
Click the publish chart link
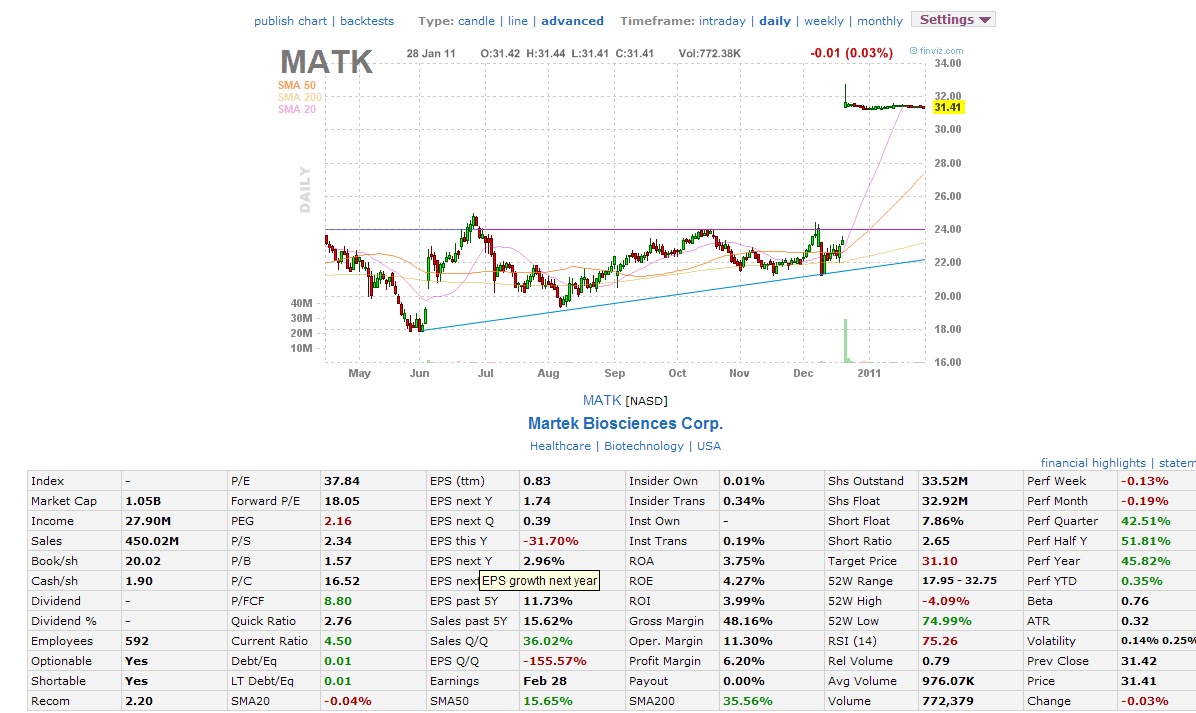pos(290,21)
